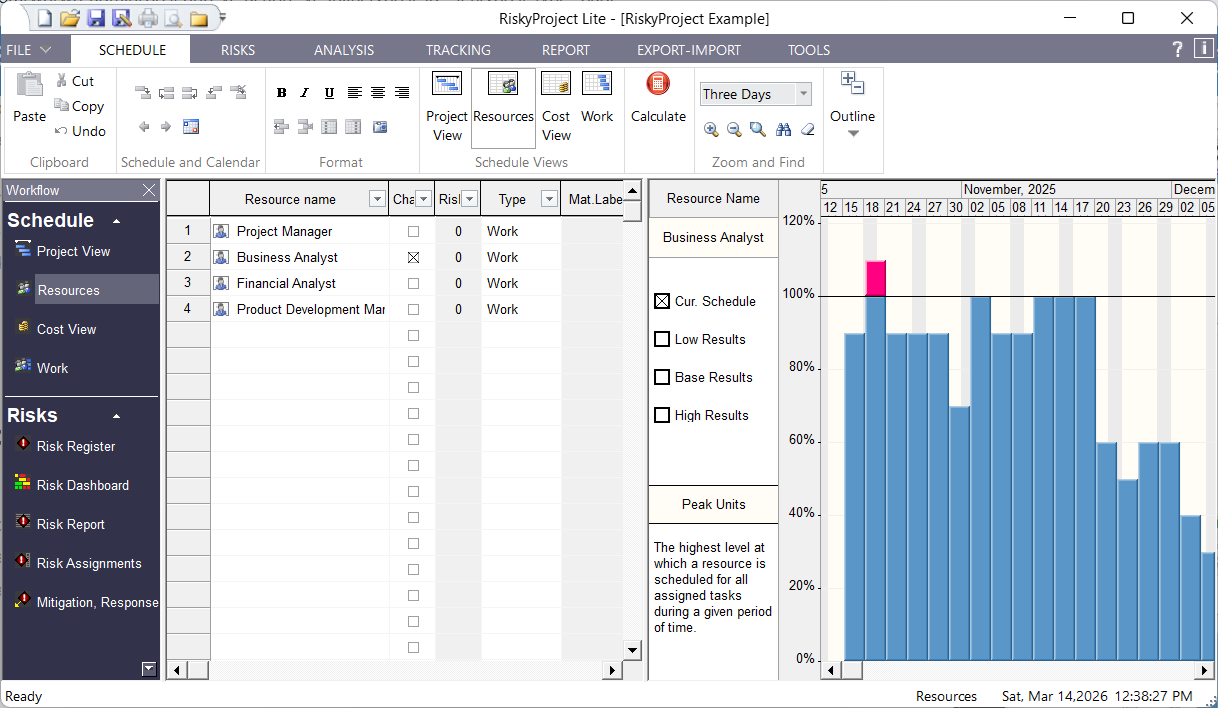
Task: Apply bold formatting to selected text
Action: 281,92
